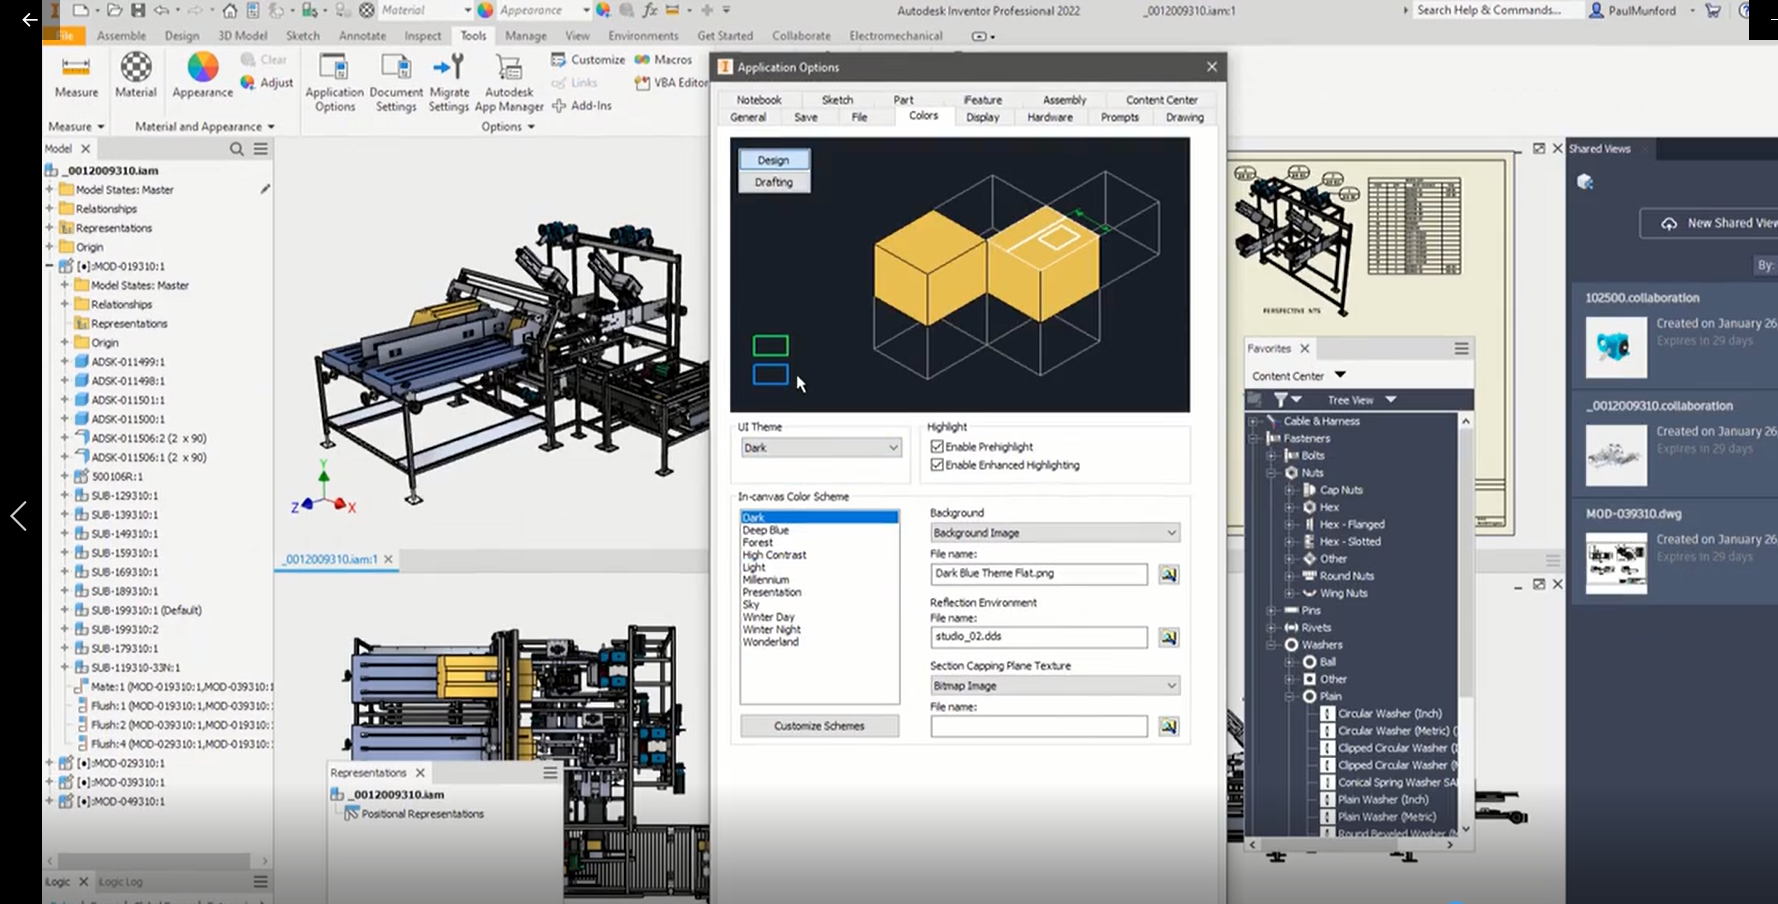Click the filter icon in Content Center
Screen dimensions: 1778x904
click(1280, 399)
